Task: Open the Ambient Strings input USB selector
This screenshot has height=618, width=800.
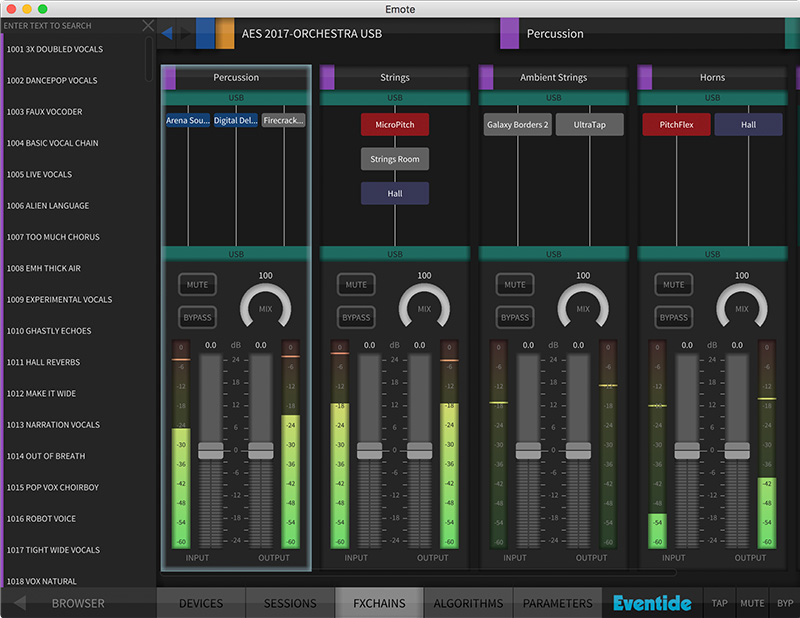Action: (x=554, y=97)
